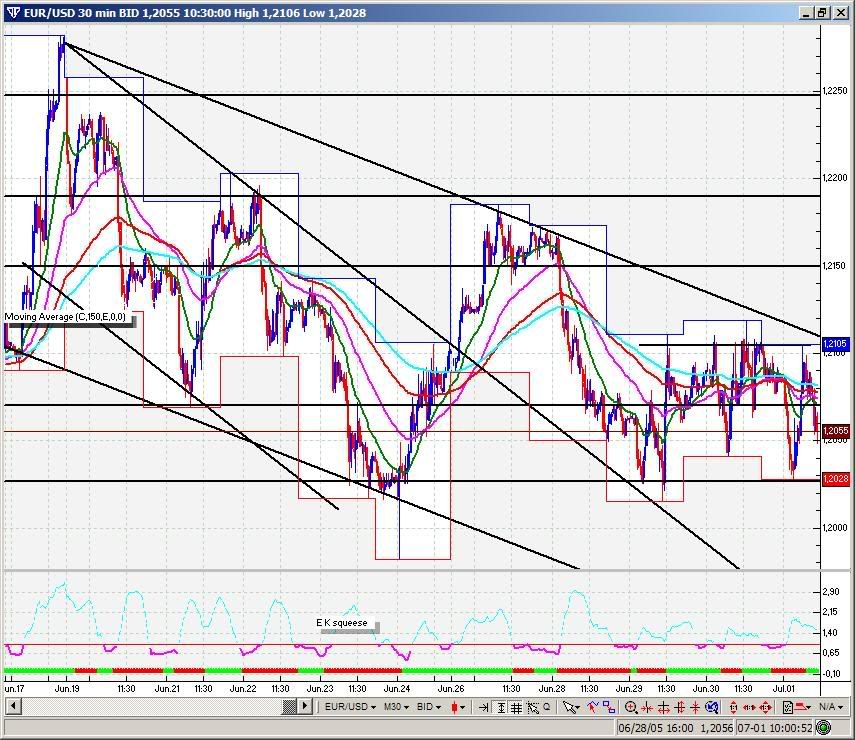Expand the cursor tool dropdown arrow

pos(577,708)
